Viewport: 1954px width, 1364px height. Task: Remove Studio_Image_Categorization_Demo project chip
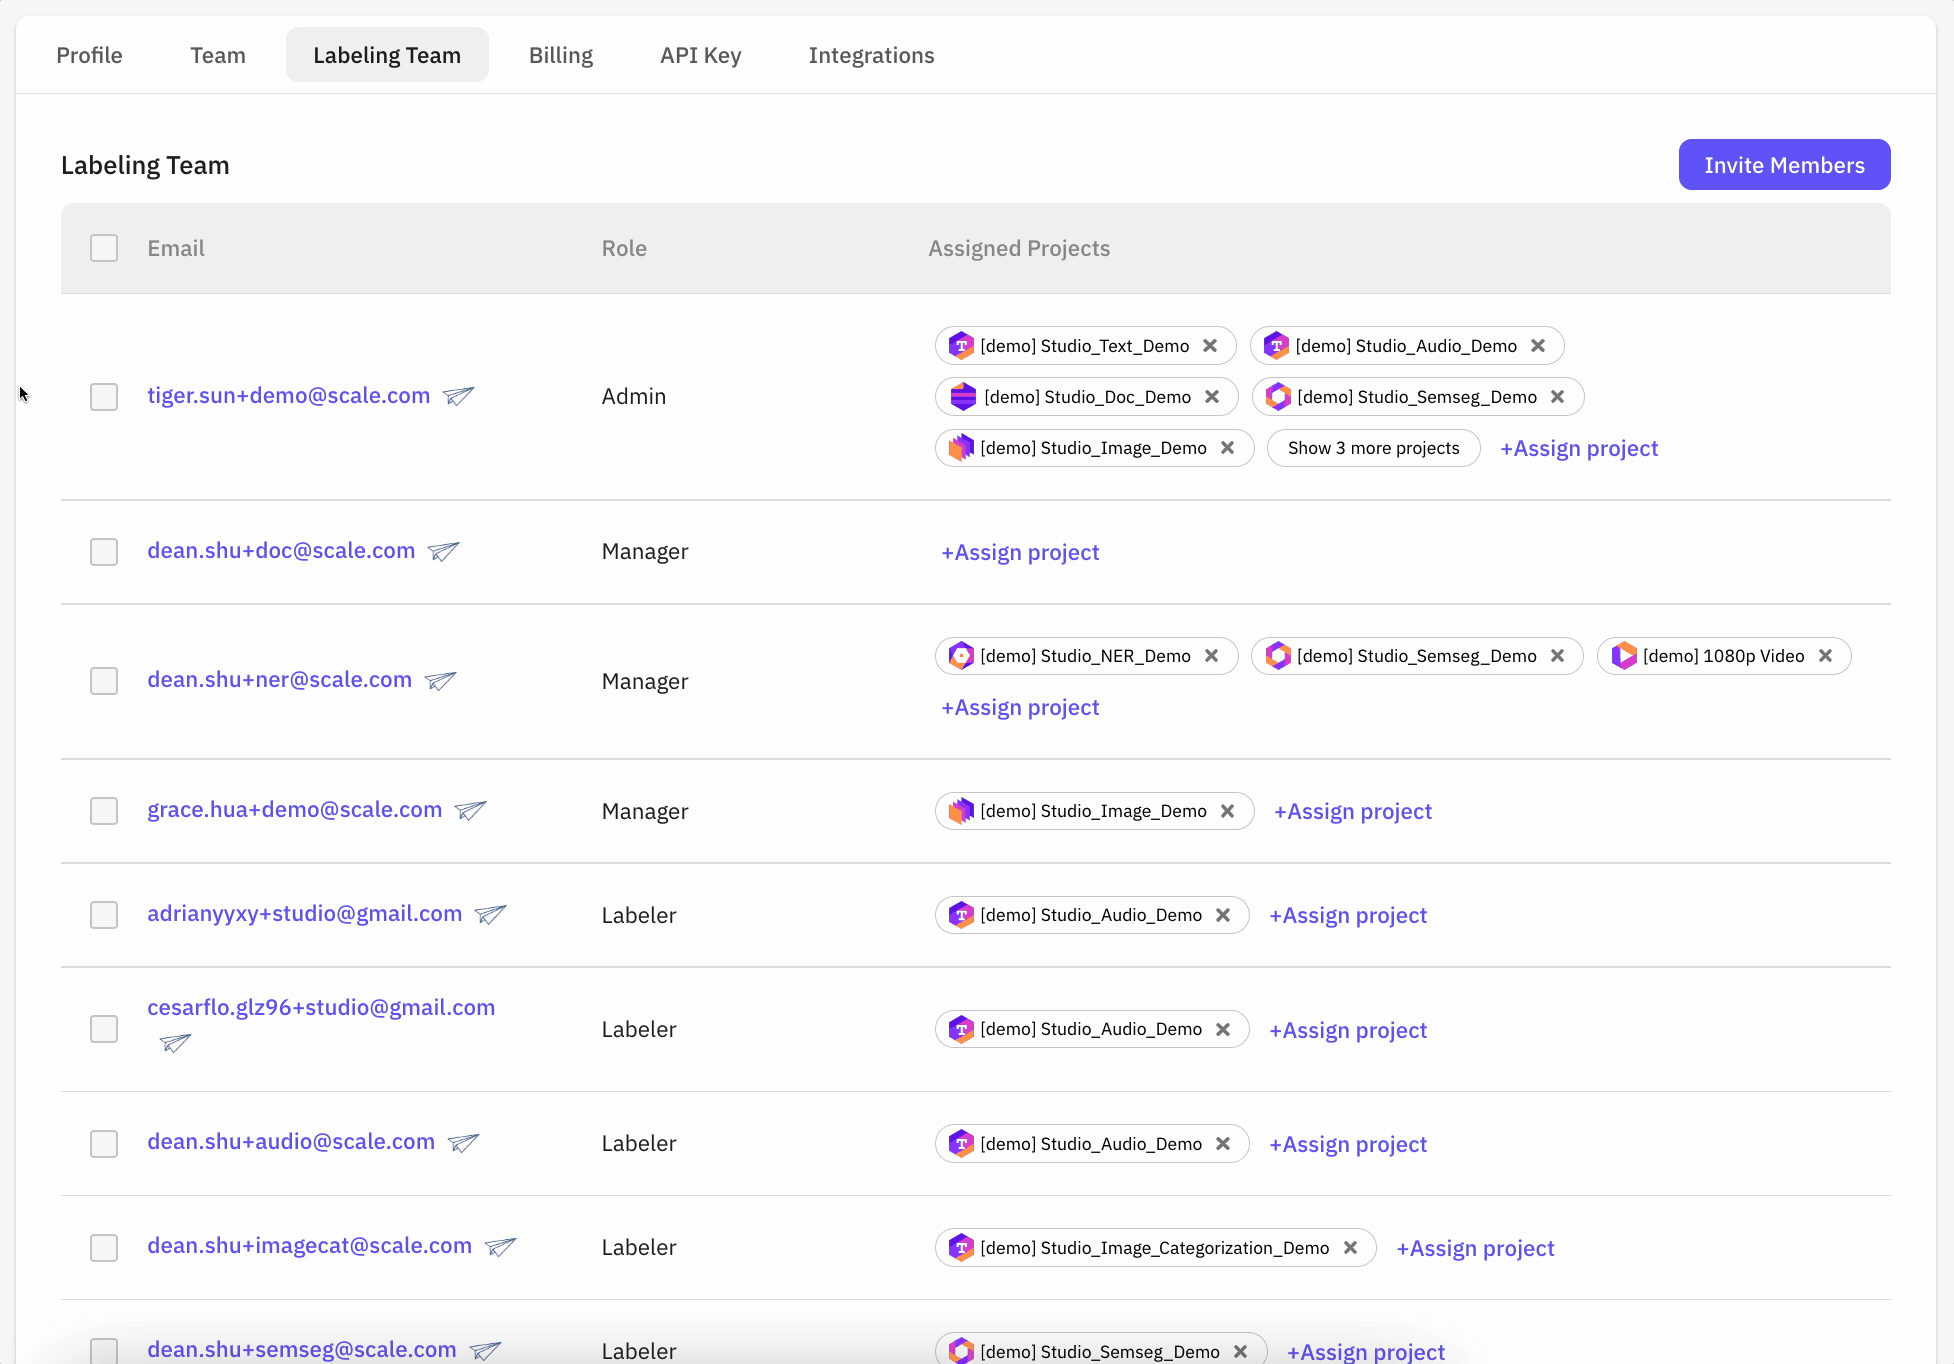pyautogui.click(x=1350, y=1248)
